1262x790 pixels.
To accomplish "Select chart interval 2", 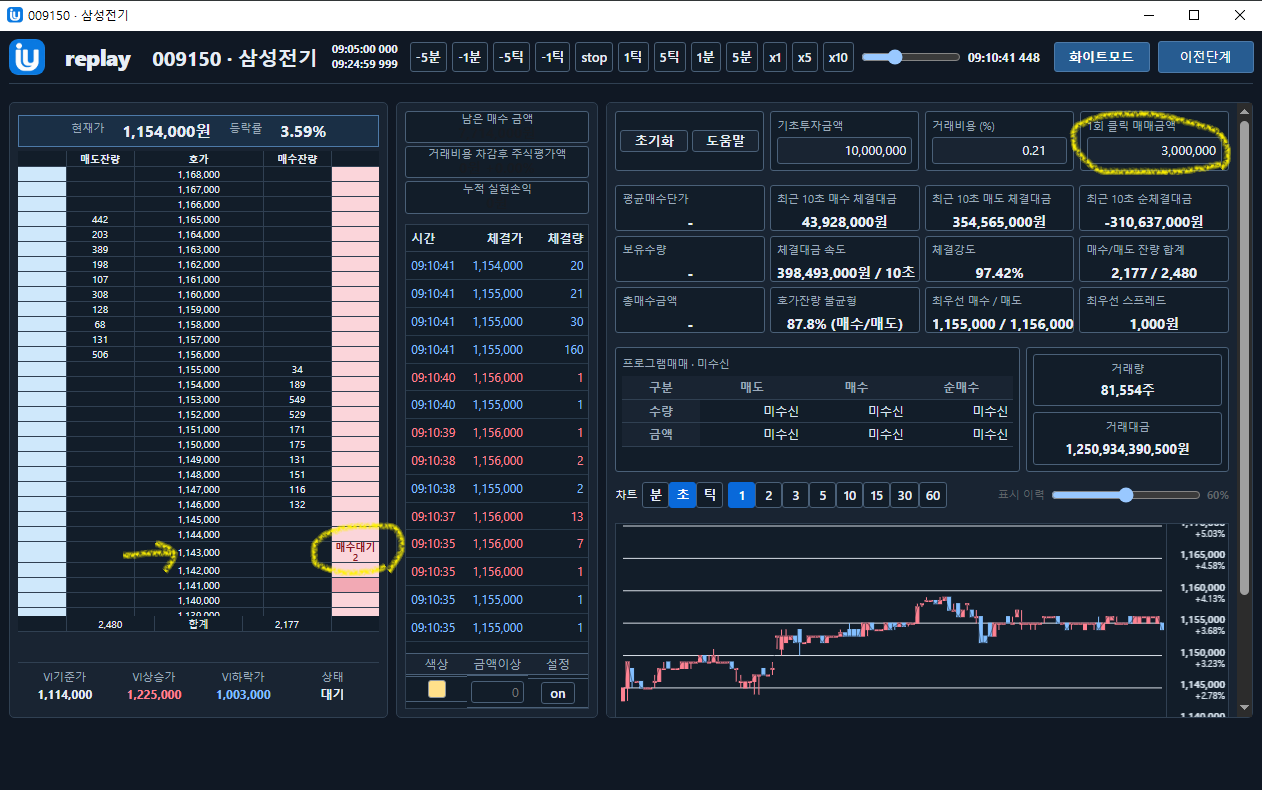I will [769, 495].
